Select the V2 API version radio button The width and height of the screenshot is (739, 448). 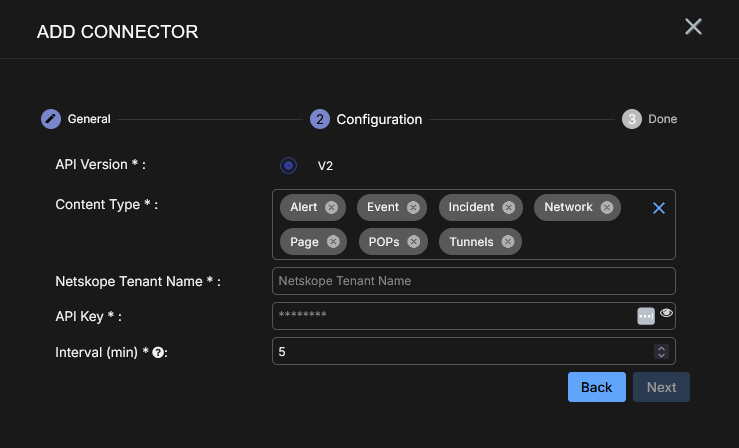289,166
